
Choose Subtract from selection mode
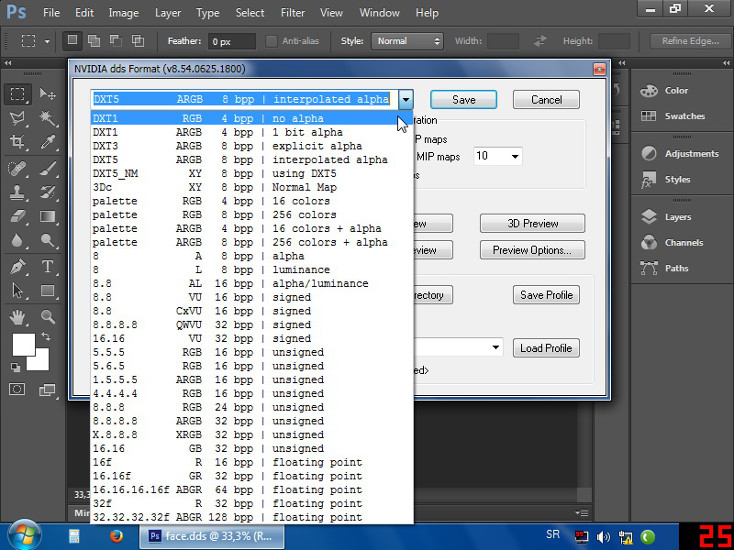pos(116,41)
